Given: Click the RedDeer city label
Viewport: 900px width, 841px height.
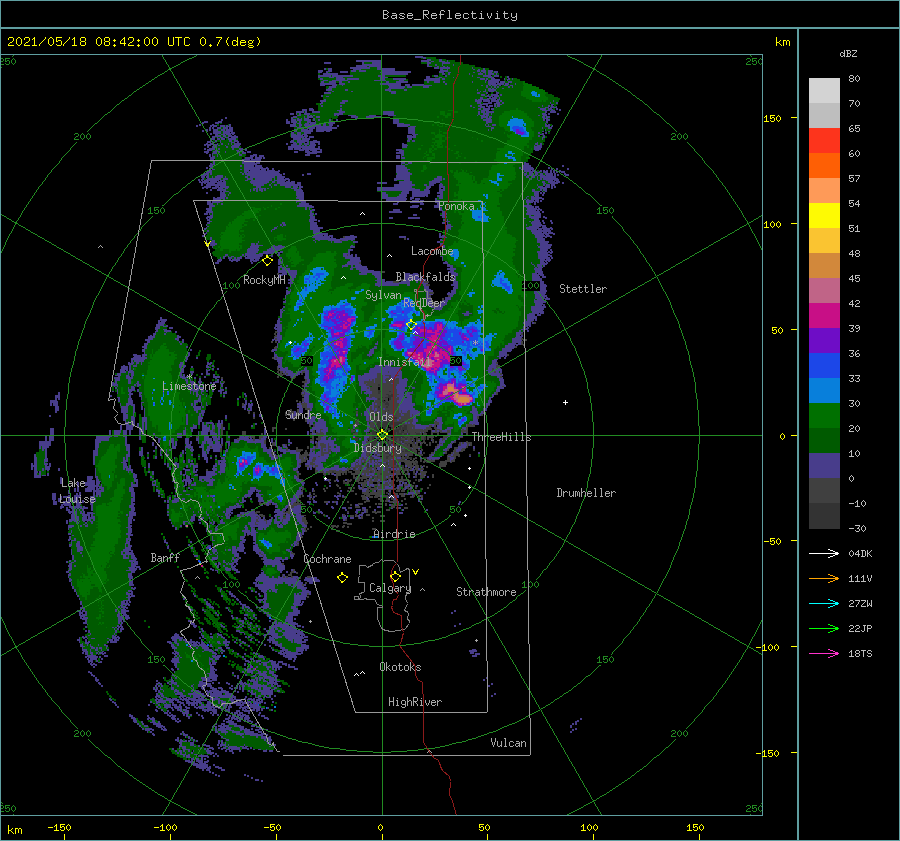Looking at the screenshot, I should pos(424,303).
